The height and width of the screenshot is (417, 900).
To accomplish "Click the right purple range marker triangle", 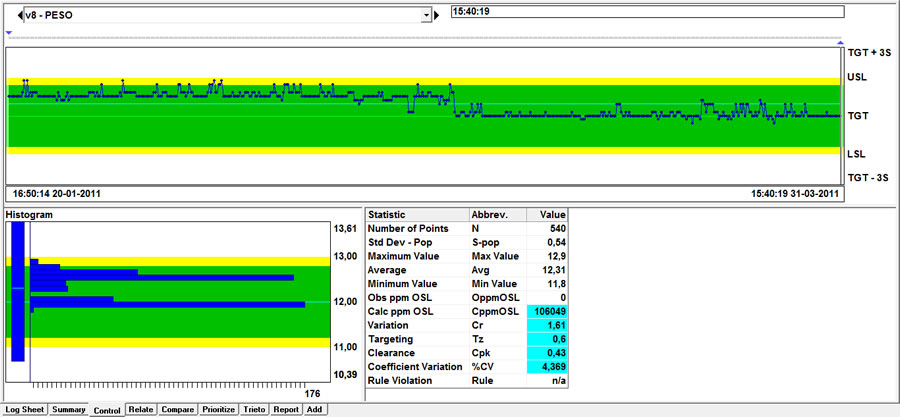I will pyautogui.click(x=840, y=43).
